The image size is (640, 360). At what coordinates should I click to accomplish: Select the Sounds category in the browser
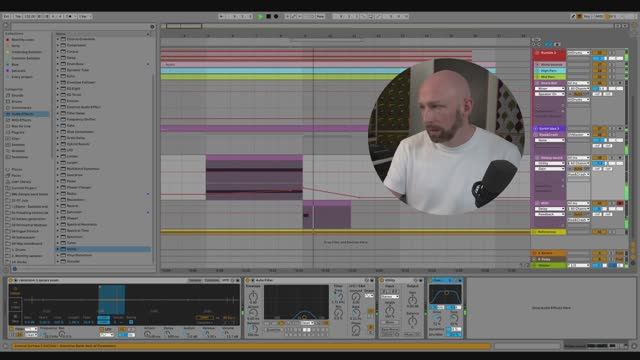pos(18,95)
